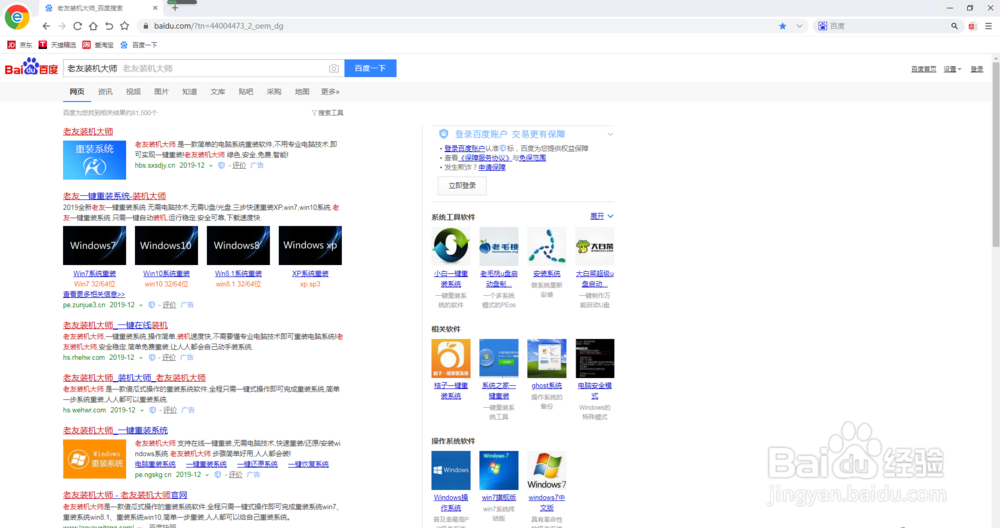The height and width of the screenshot is (528, 1000).
Task: Switch to the 贴吧 tab
Action: (246, 92)
